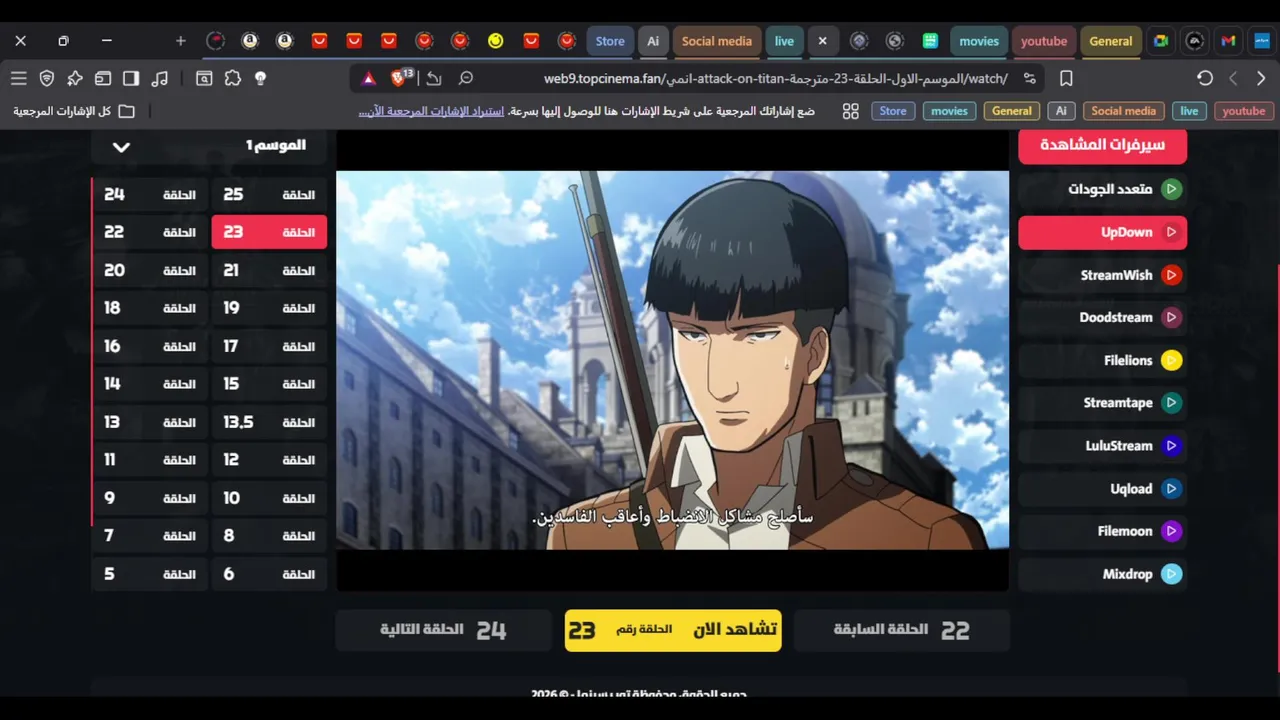Select the Filelions streaming server

click(x=1103, y=360)
